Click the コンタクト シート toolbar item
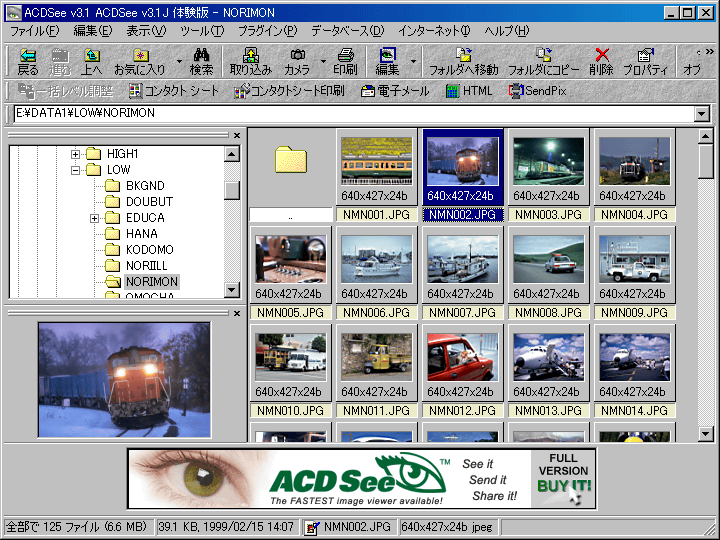Screen dimensions: 720x540 pyautogui.click(x=174, y=91)
